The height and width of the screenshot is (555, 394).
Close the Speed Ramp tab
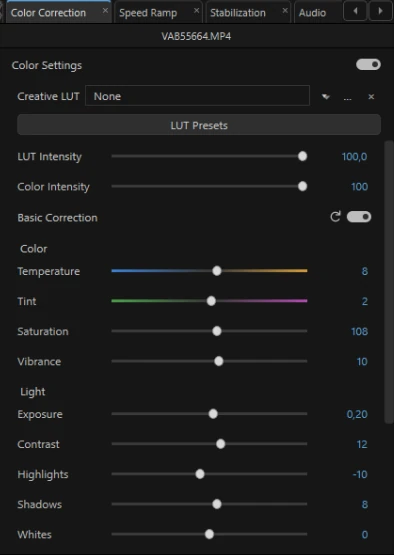[196, 11]
